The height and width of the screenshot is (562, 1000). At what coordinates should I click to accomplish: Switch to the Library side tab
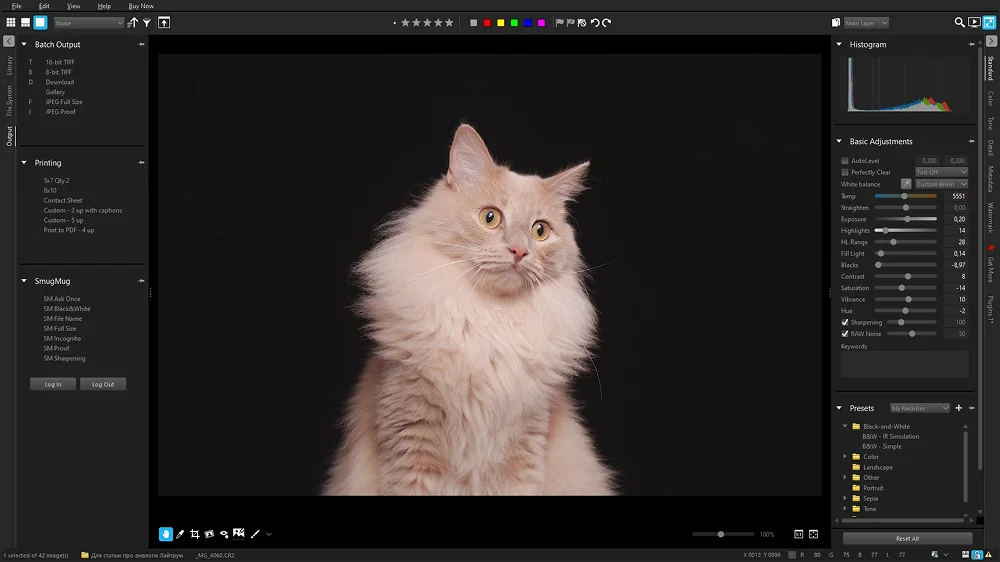tap(9, 65)
